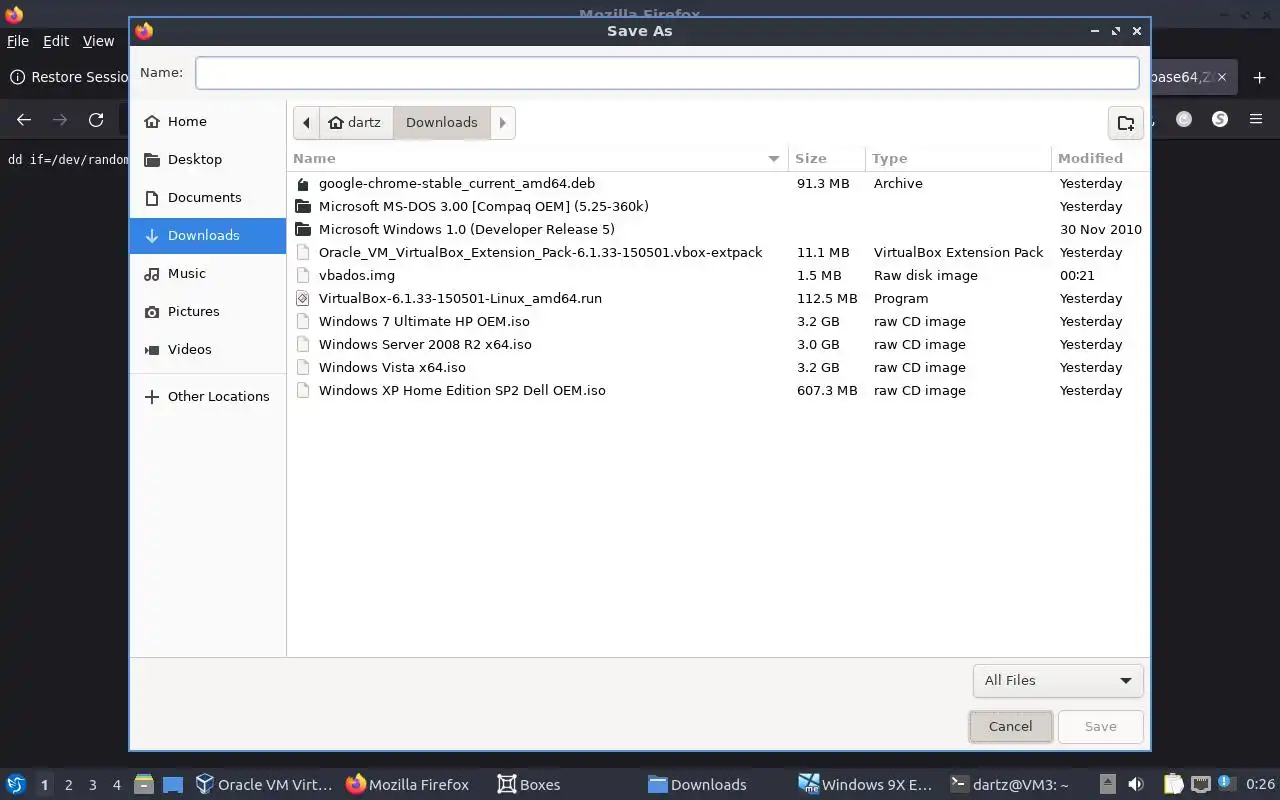Screen dimensions: 1280x800
Task: Click the Name input field
Action: coord(667,72)
